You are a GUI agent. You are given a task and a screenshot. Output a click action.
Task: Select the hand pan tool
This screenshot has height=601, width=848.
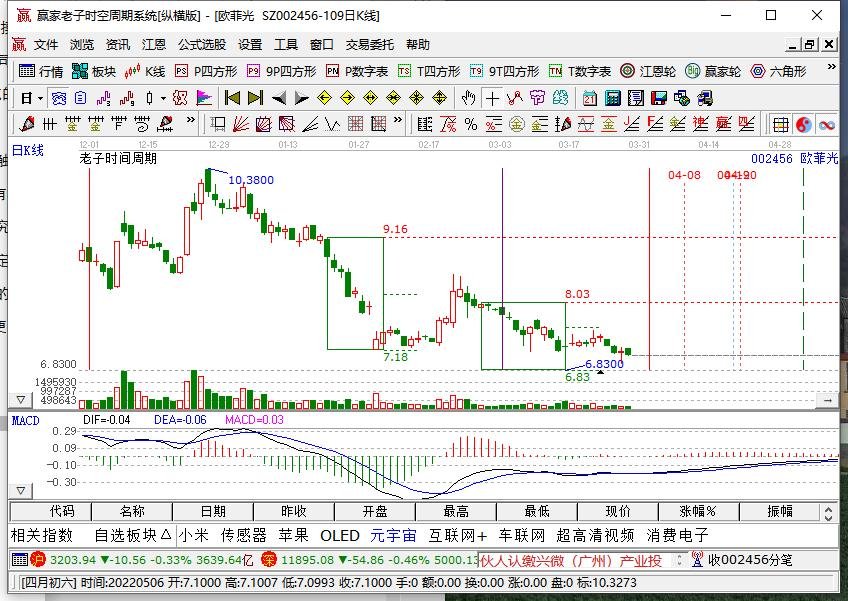(468, 98)
